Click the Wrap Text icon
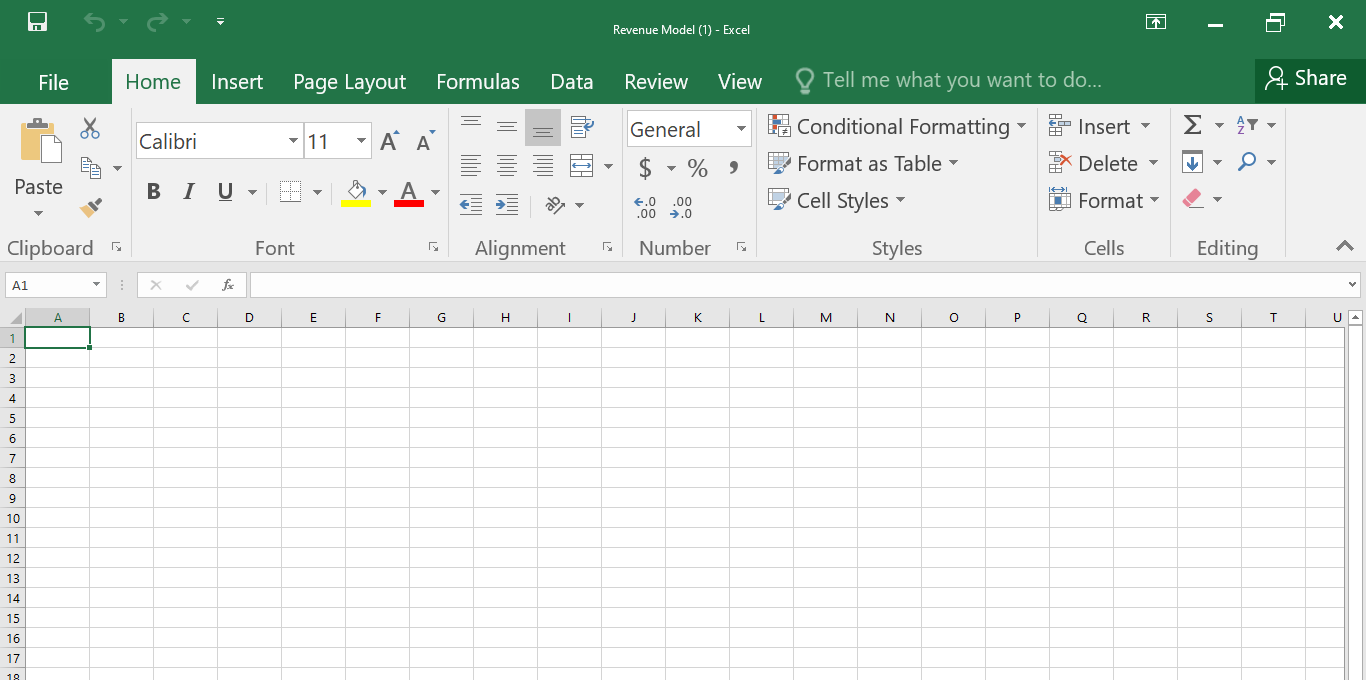This screenshot has width=1366, height=680. click(582, 127)
